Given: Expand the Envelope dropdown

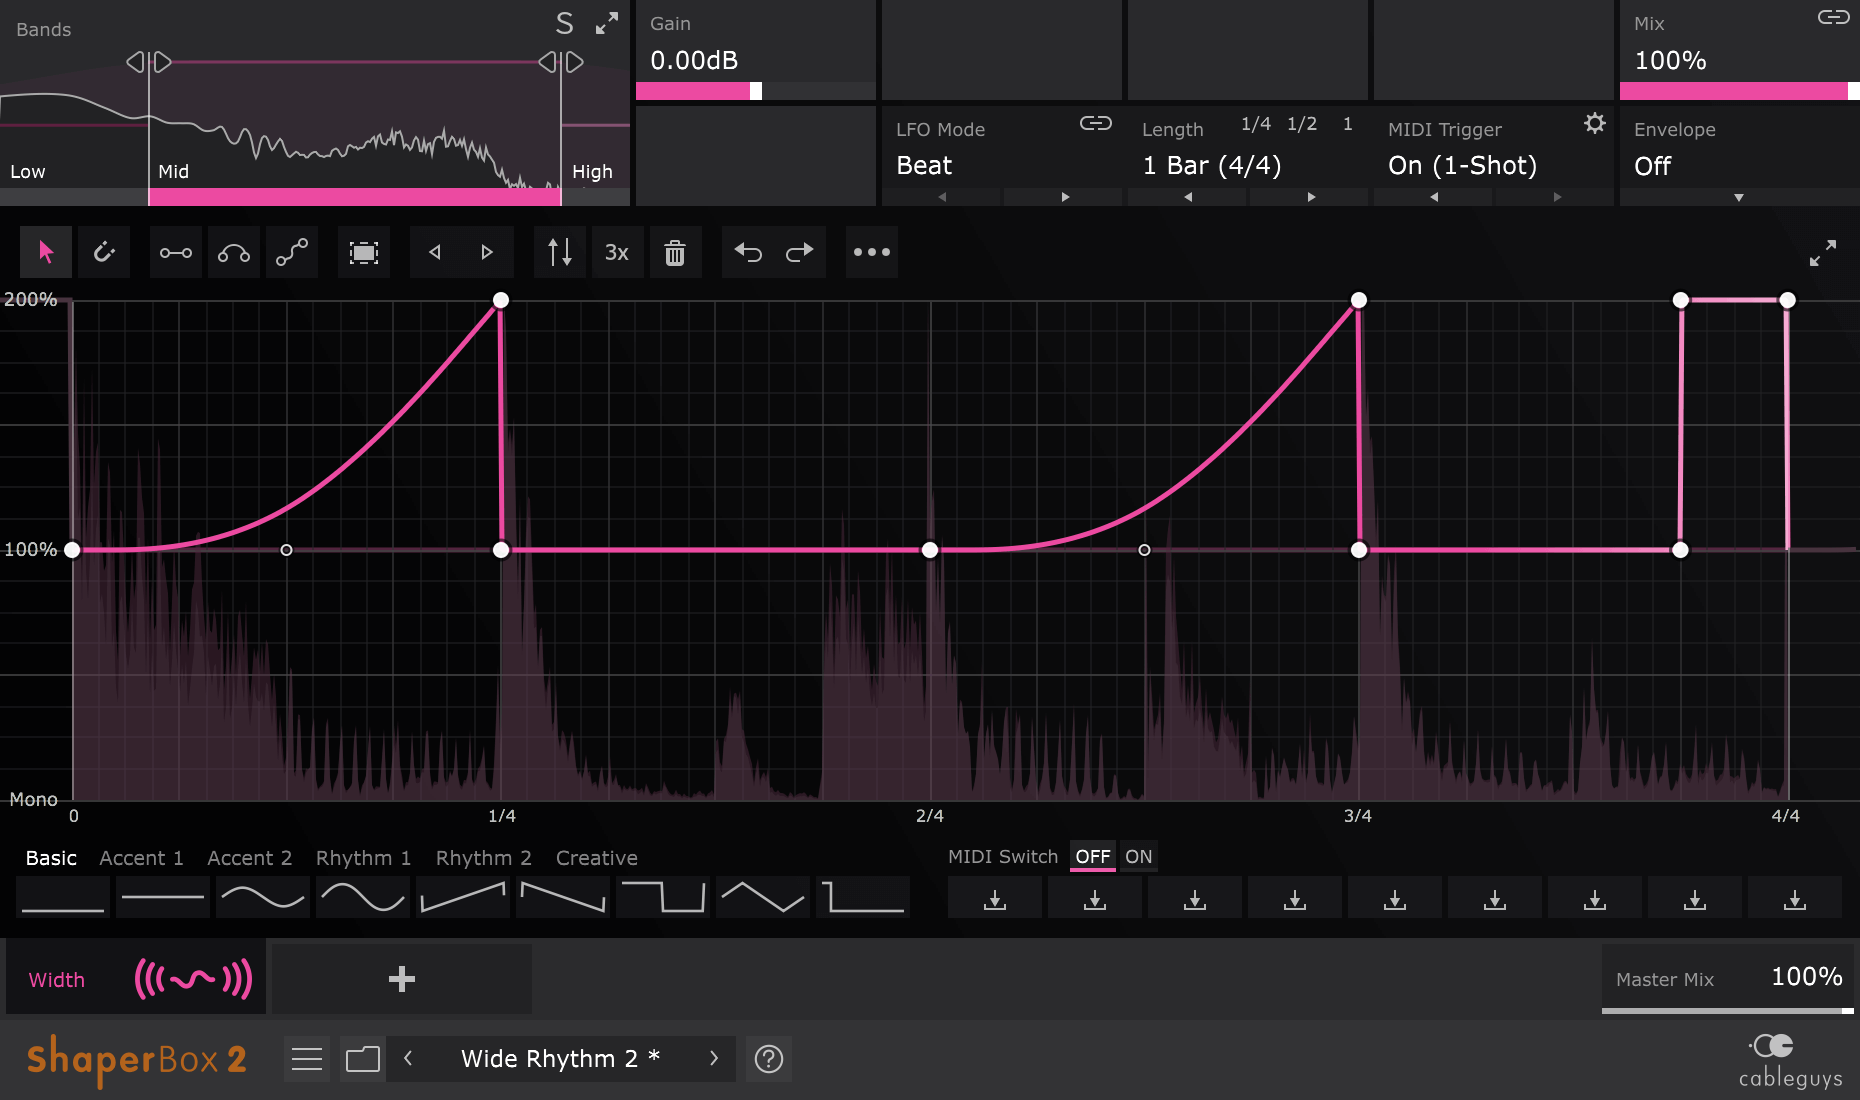Looking at the screenshot, I should pos(1738,197).
